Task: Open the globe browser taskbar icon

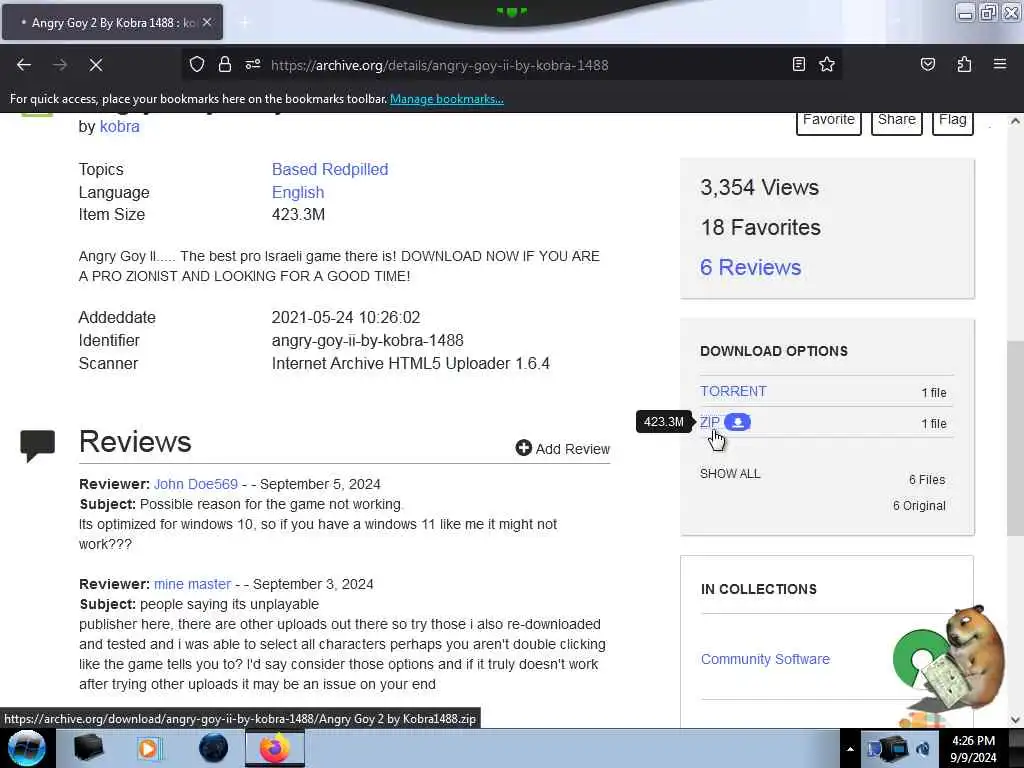Action: click(213, 748)
